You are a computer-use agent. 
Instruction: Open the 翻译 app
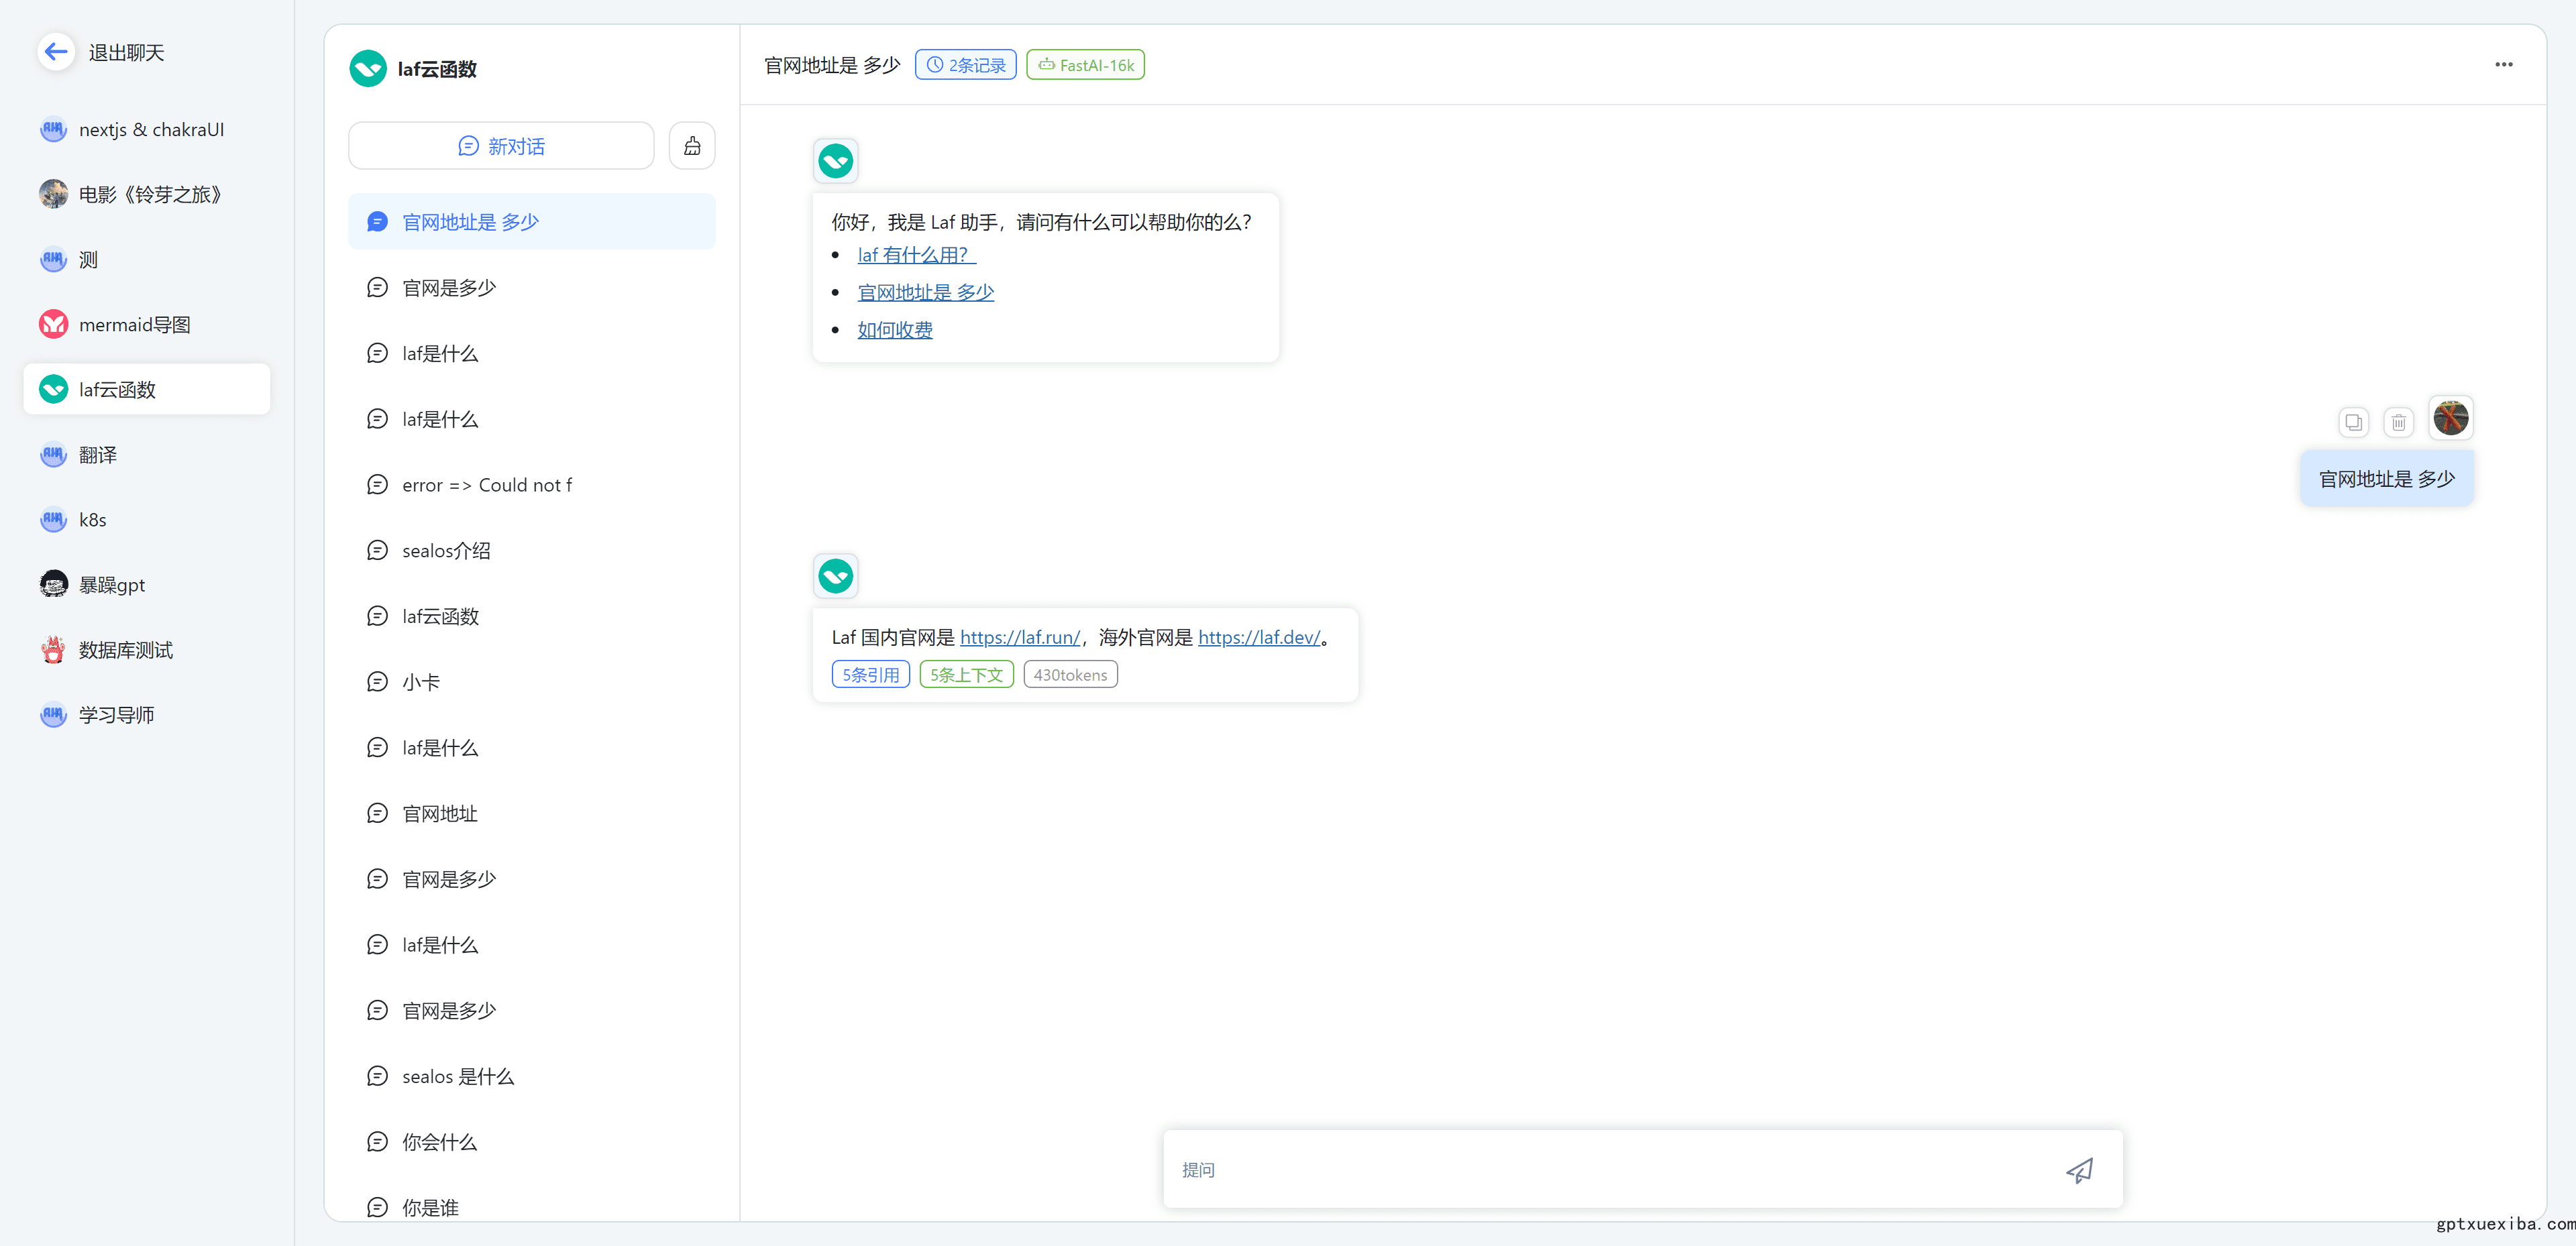click(x=147, y=454)
